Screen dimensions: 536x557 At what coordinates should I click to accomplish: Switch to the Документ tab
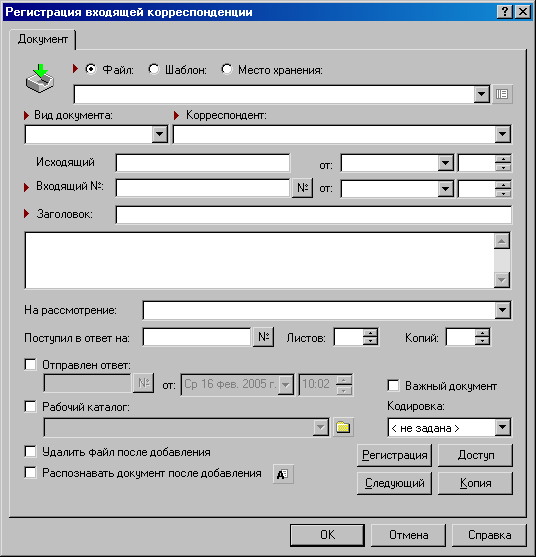coord(43,39)
